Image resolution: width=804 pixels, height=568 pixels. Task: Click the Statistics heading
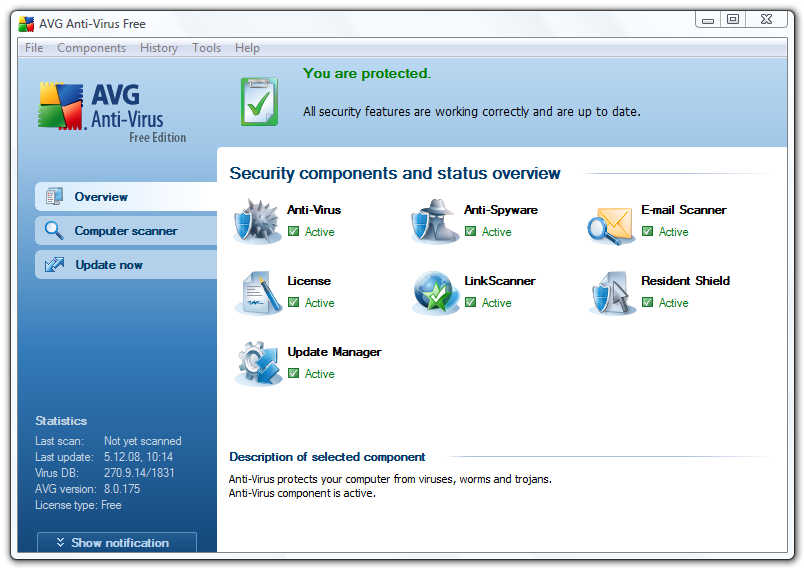(61, 421)
